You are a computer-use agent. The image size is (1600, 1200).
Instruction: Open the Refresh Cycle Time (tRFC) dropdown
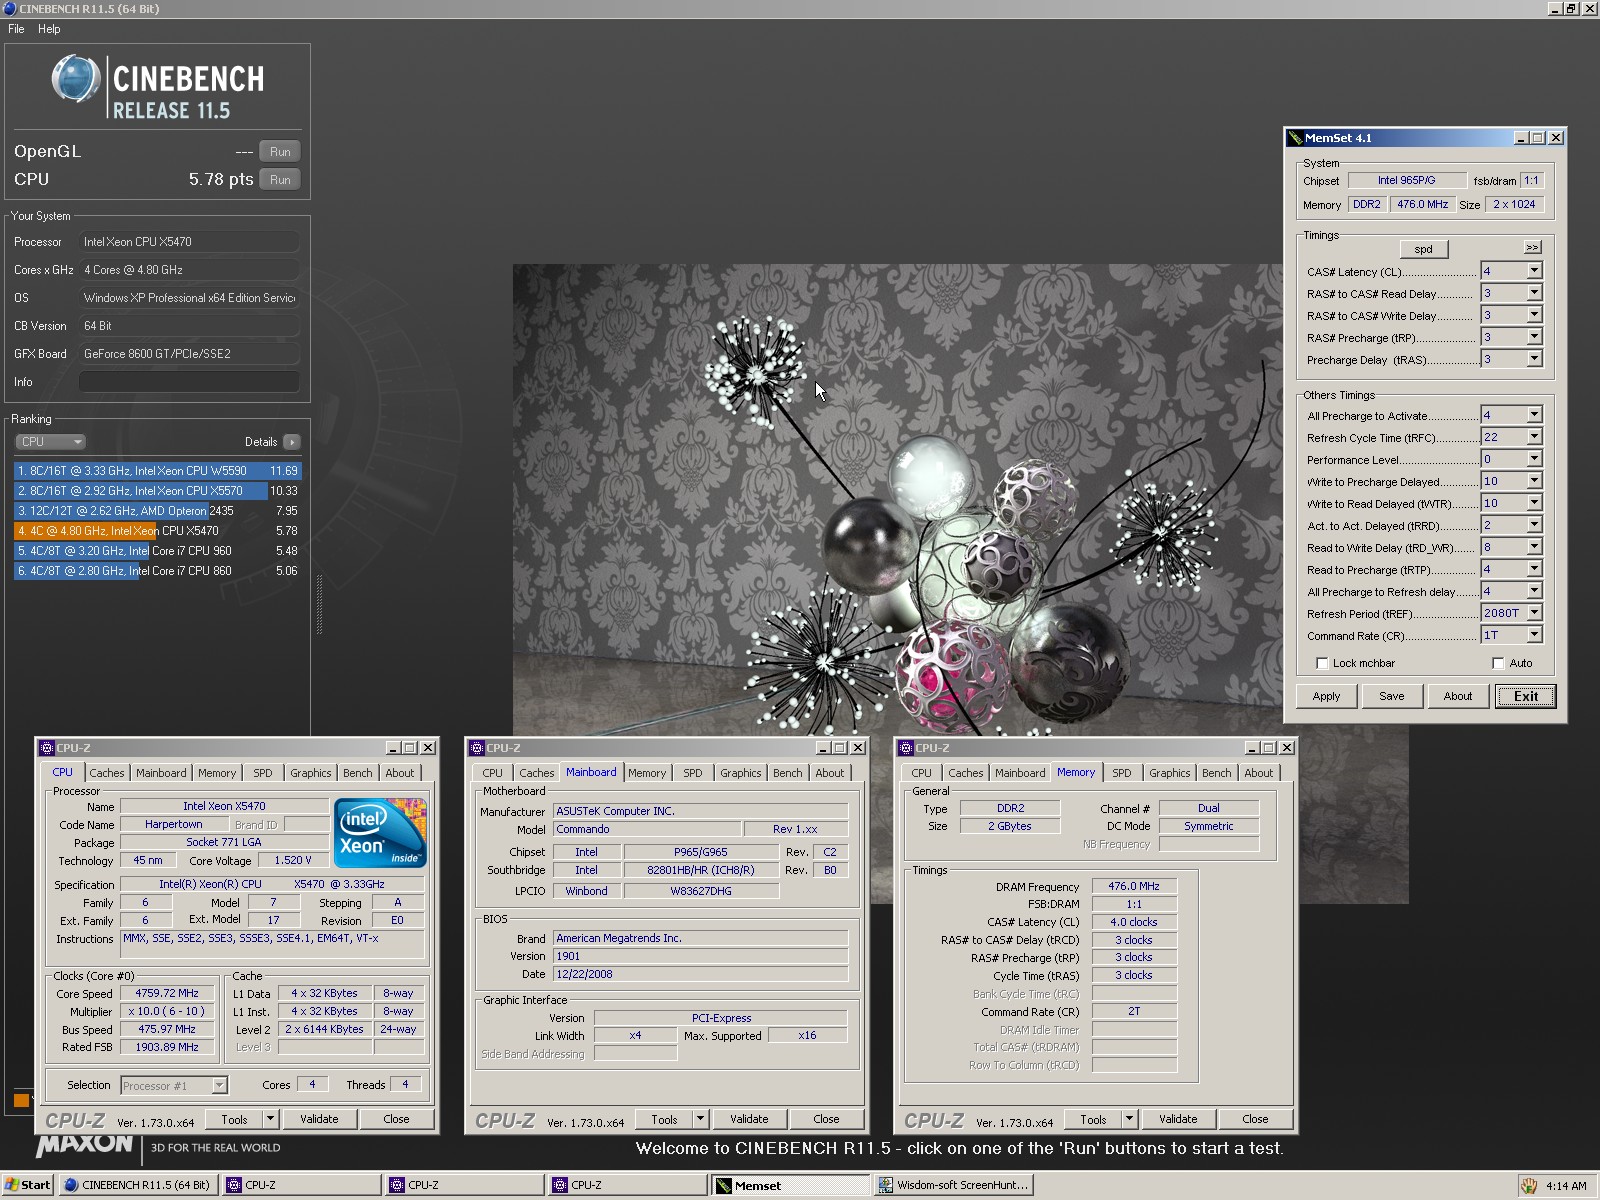tap(1534, 437)
